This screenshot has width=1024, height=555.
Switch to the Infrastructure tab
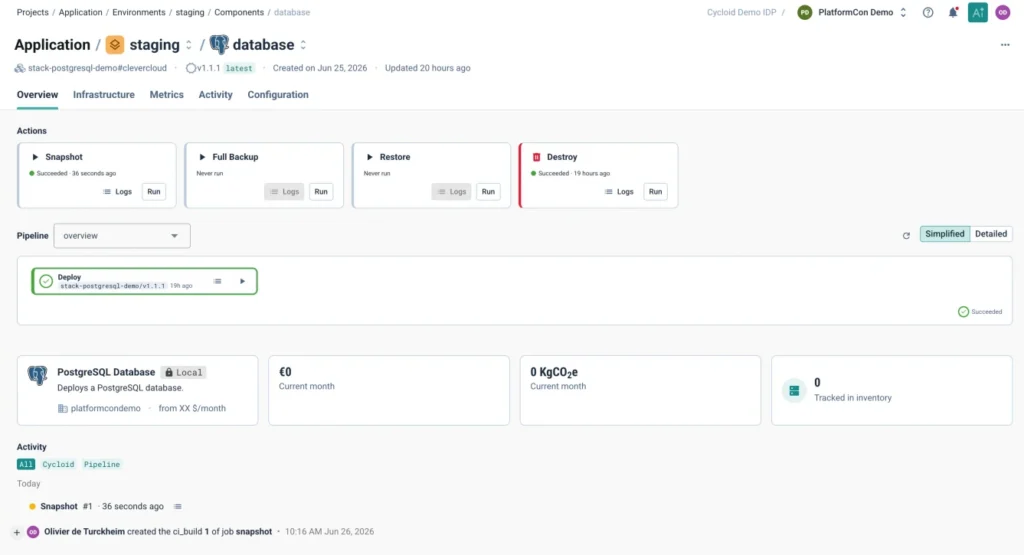(x=104, y=95)
